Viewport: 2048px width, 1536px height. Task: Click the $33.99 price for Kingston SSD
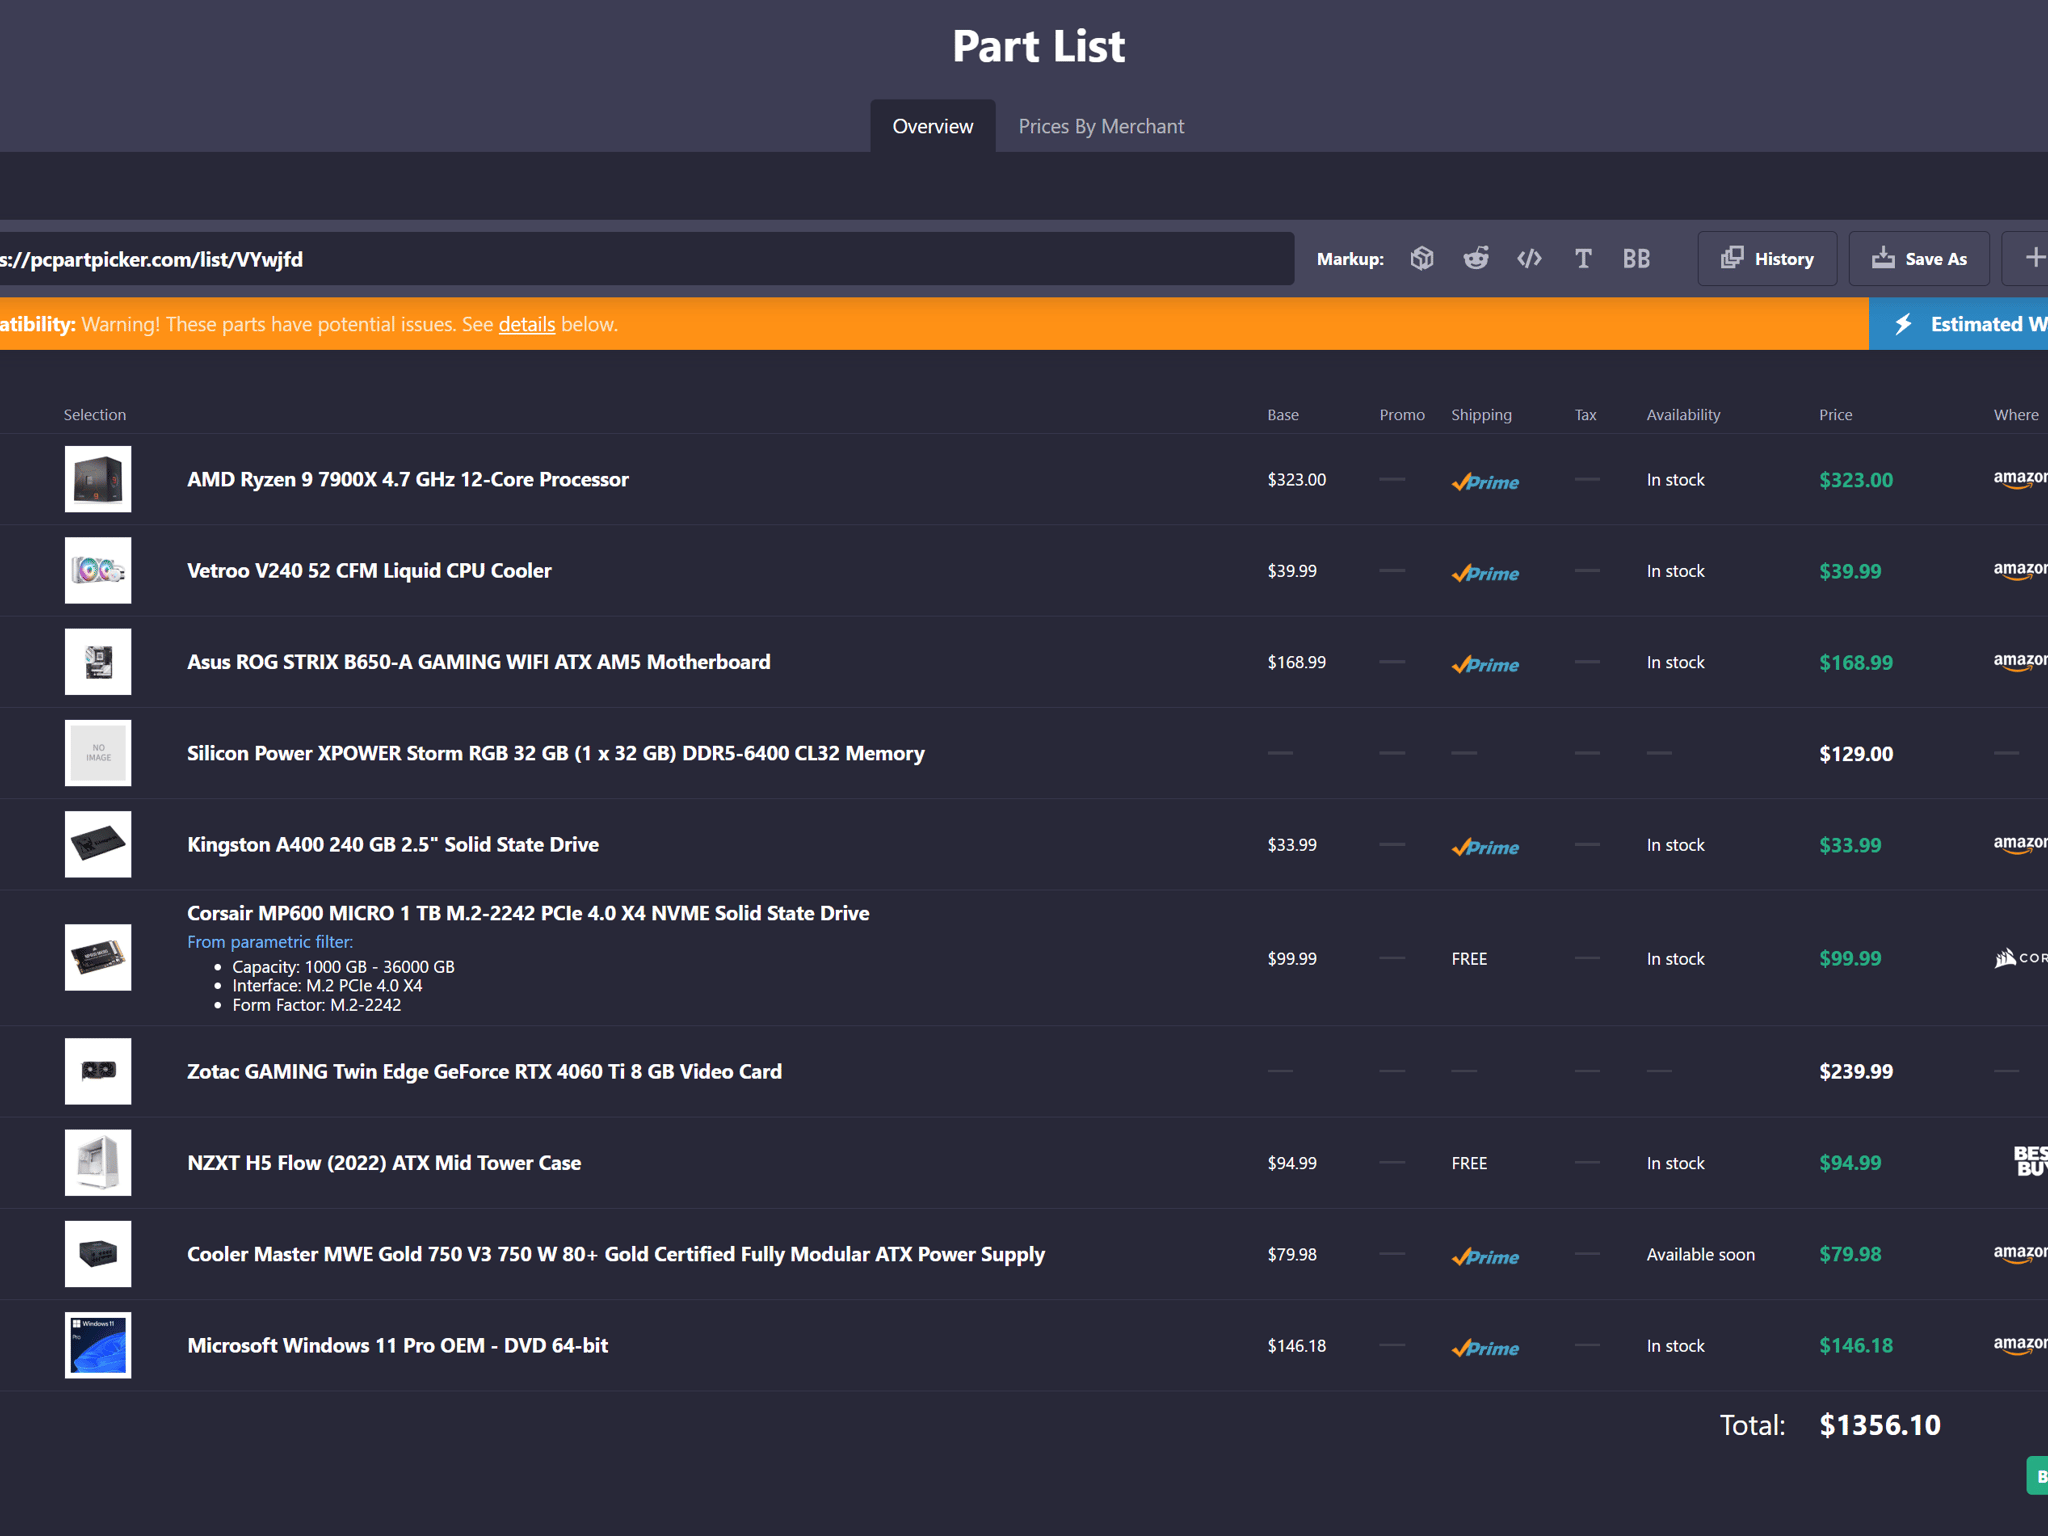(1850, 845)
